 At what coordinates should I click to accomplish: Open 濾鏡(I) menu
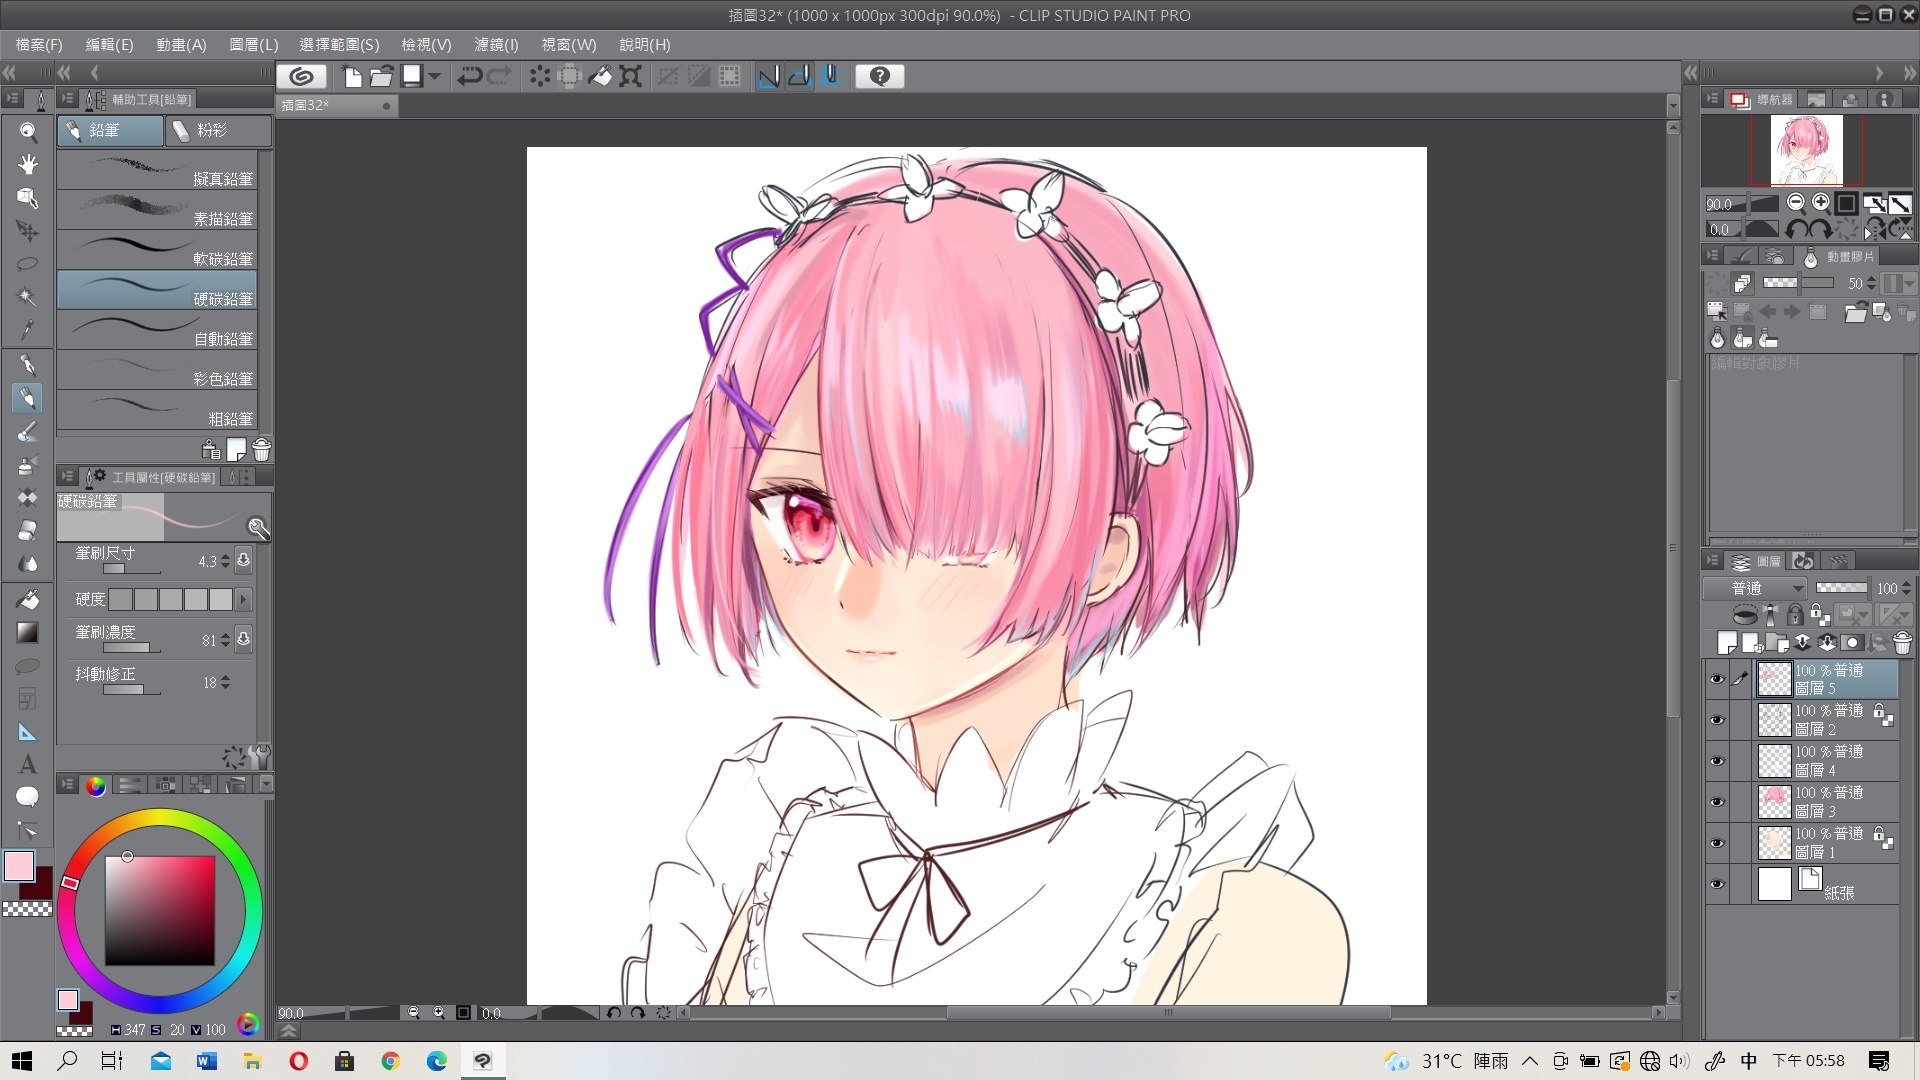[x=496, y=45]
